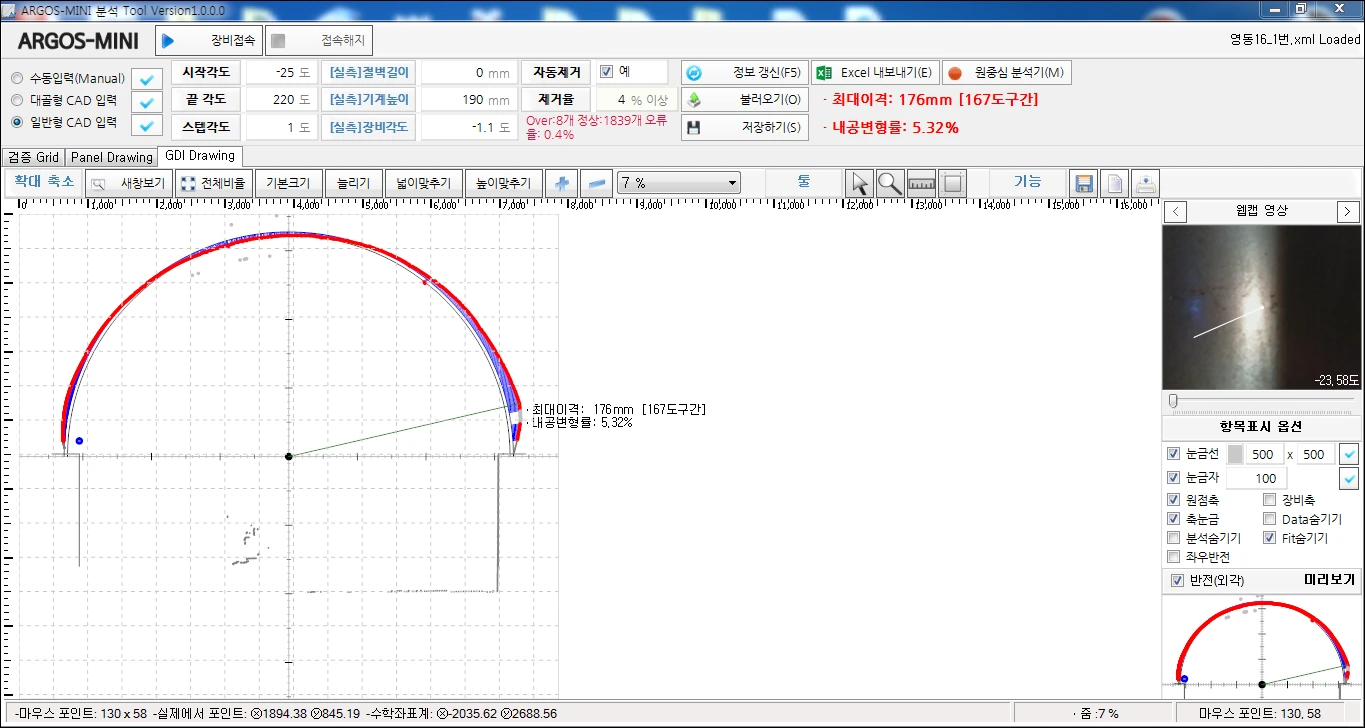Enable the 좌우반전 checkbox
The height and width of the screenshot is (728, 1365).
point(1174,557)
